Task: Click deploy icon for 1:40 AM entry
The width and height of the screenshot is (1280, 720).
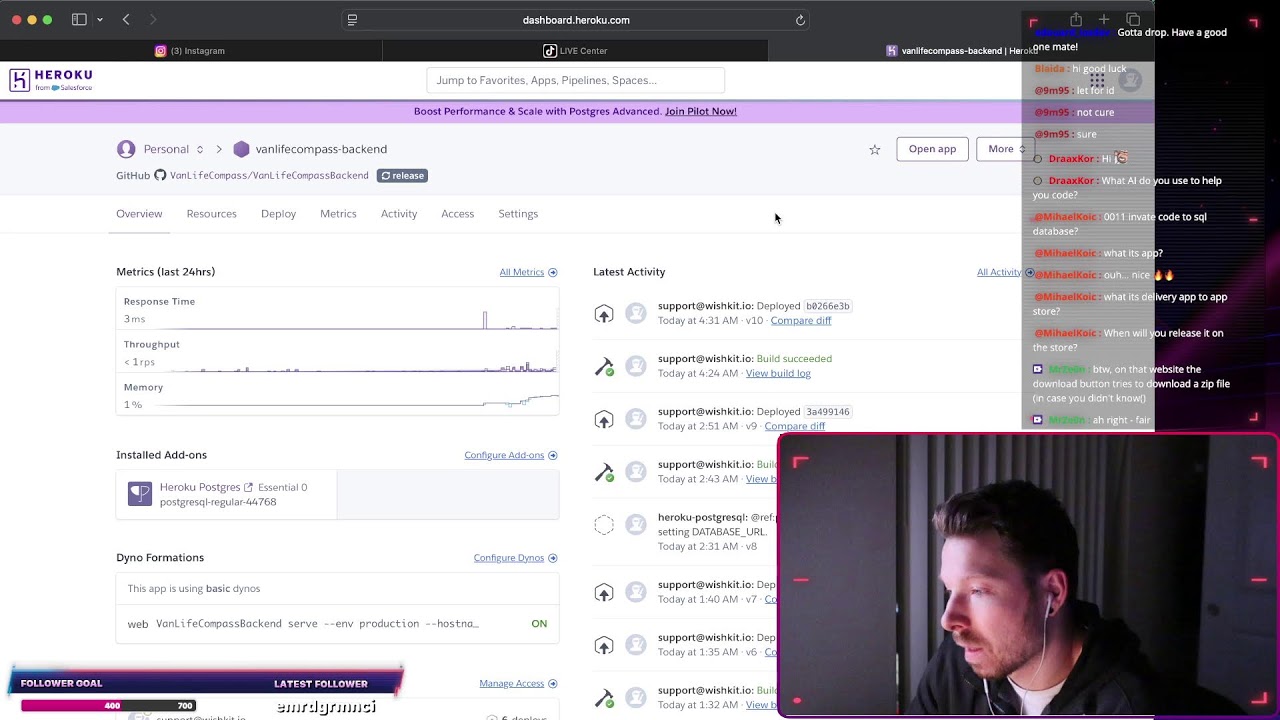Action: 604,592
